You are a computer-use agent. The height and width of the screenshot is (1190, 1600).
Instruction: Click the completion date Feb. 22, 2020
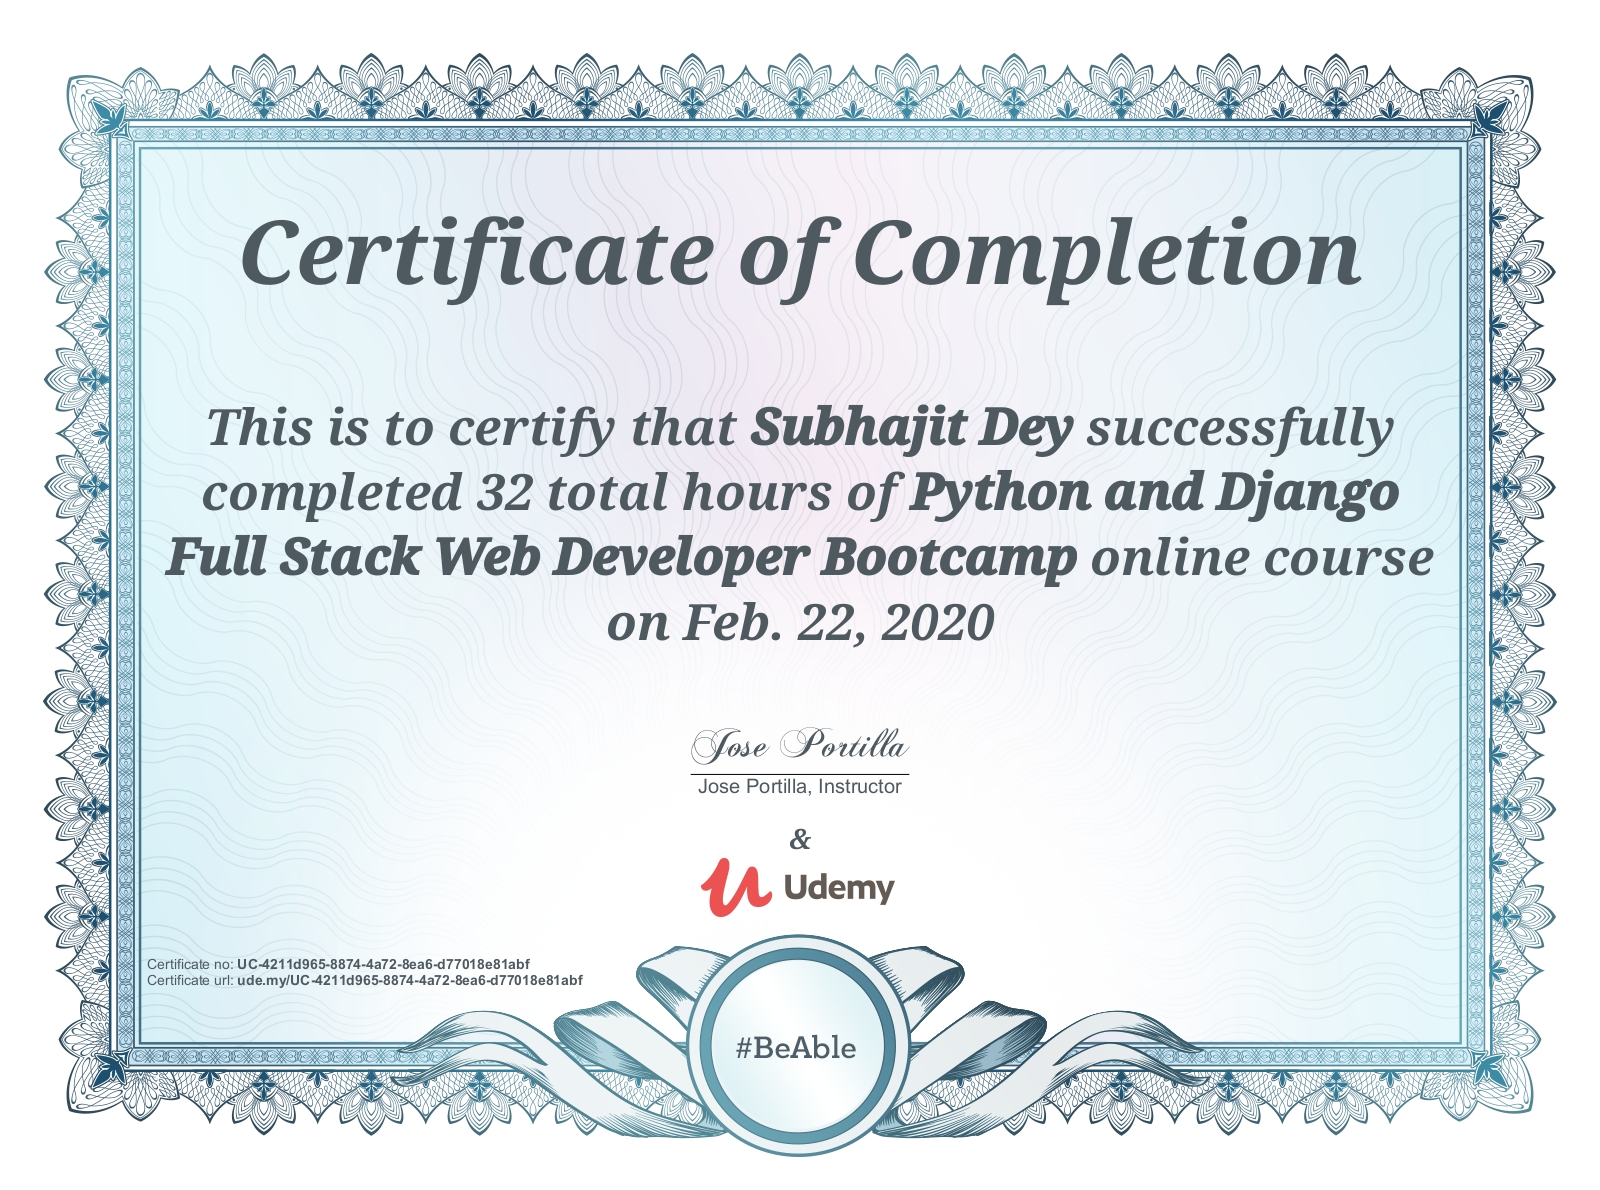click(838, 623)
